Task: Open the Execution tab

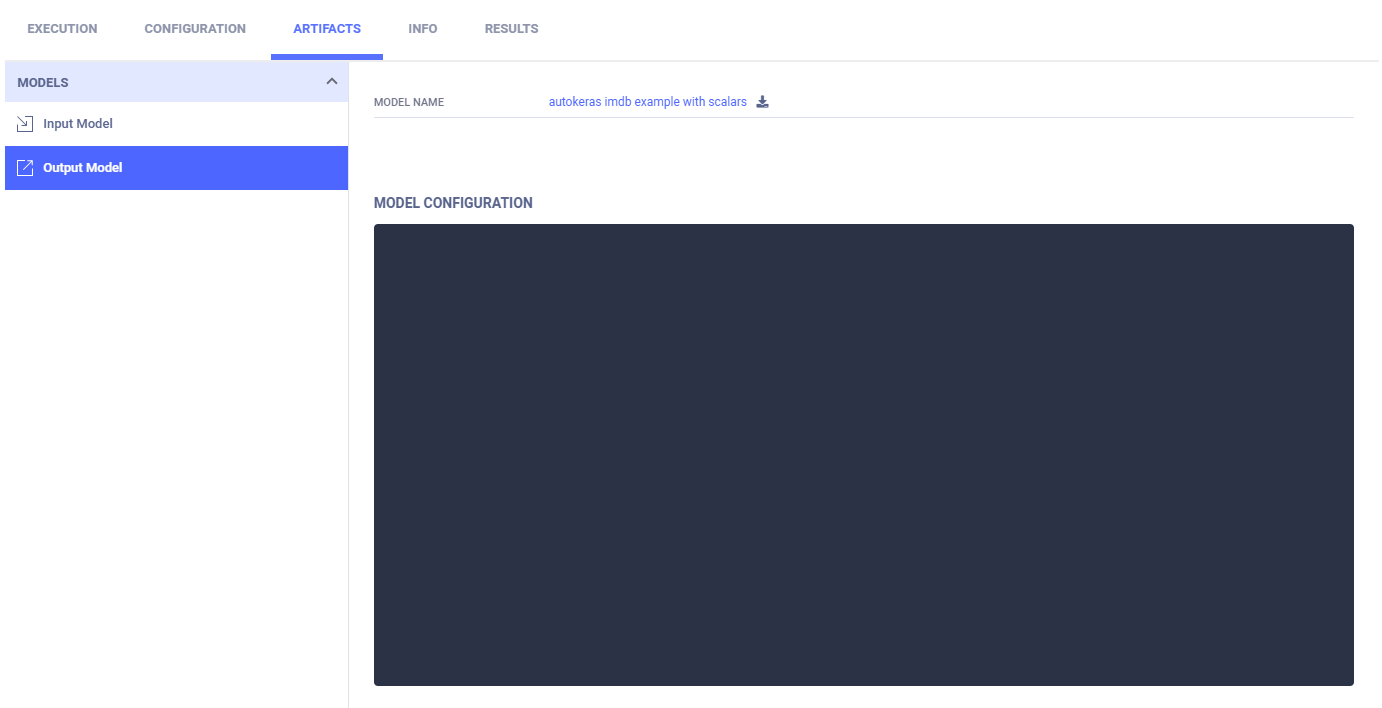Action: click(x=62, y=29)
